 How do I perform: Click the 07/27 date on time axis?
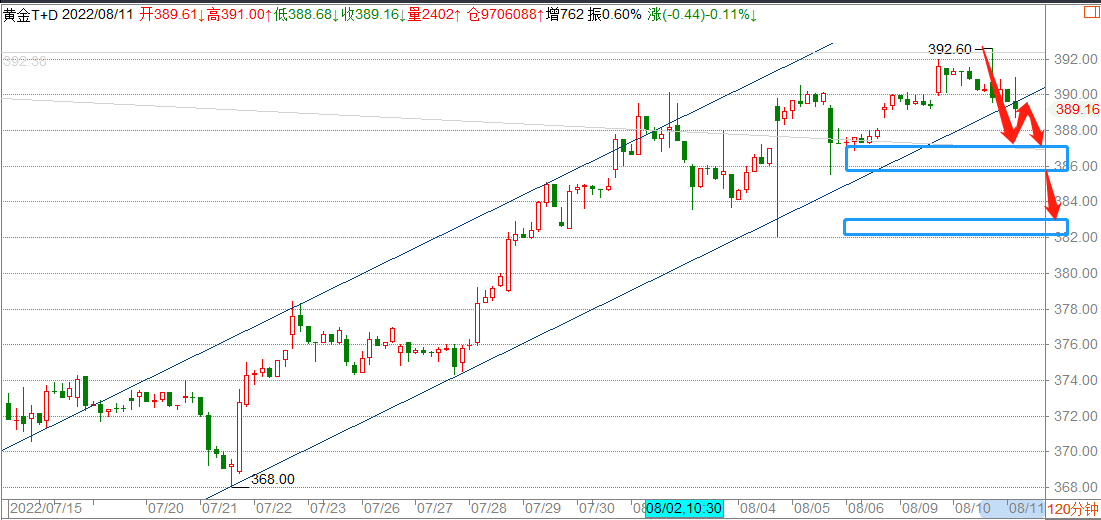coord(434,507)
